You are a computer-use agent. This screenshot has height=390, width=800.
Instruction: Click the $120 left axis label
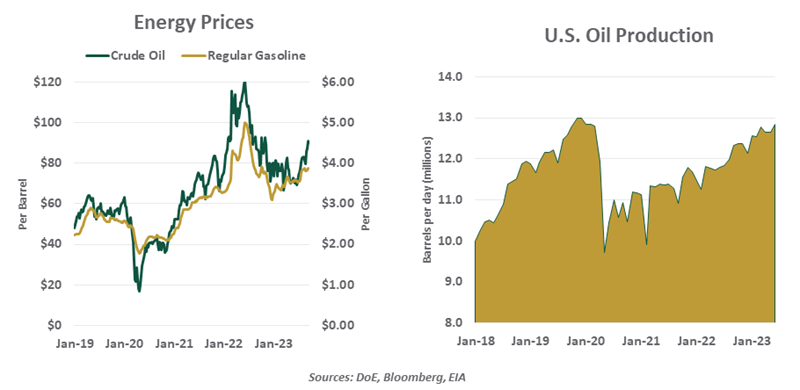[47, 82]
